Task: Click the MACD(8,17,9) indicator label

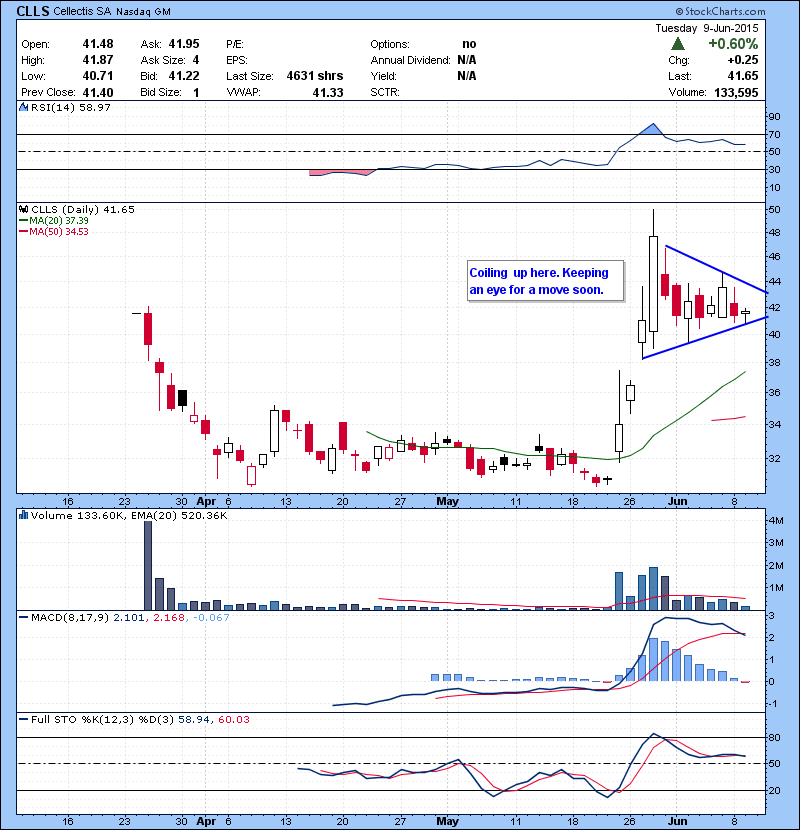Action: (70, 618)
